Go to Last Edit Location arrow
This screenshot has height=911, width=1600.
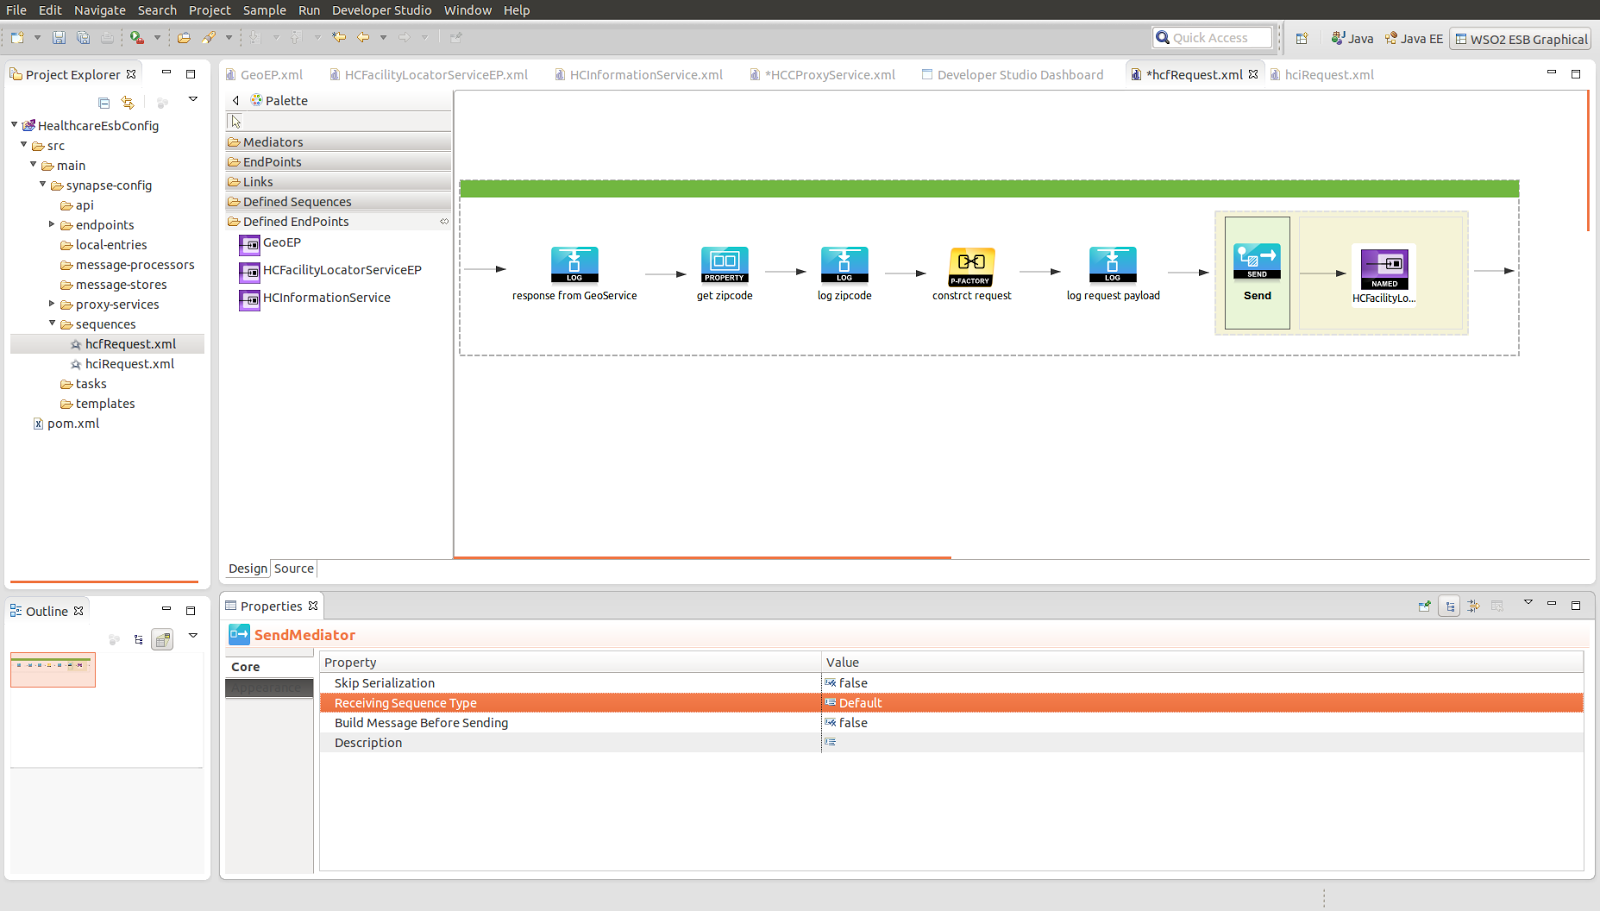click(339, 38)
